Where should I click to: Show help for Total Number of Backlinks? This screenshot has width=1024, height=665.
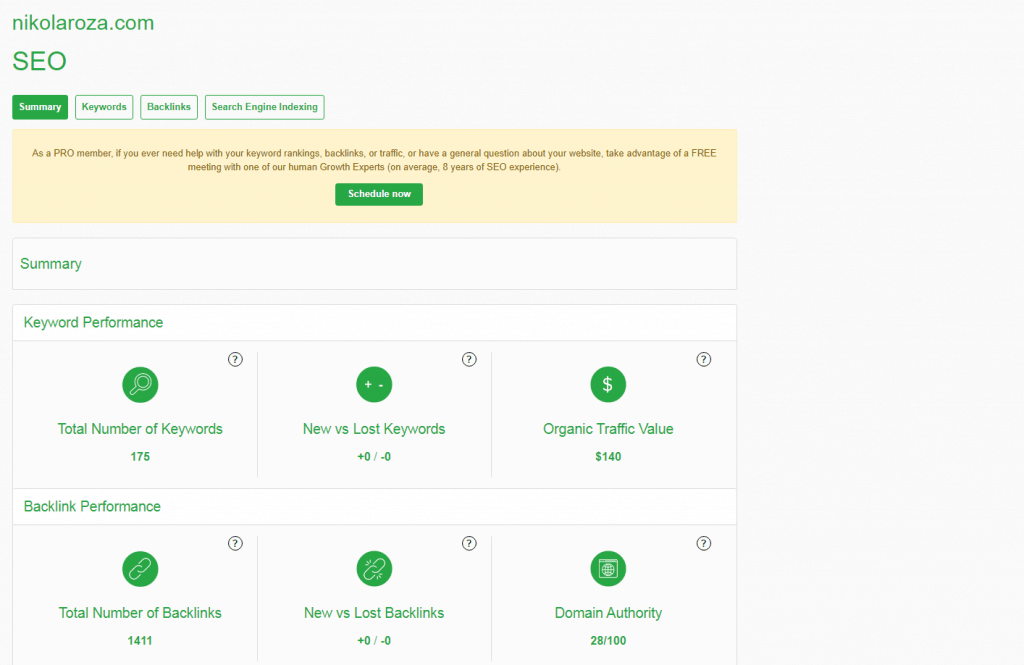pyautogui.click(x=235, y=543)
